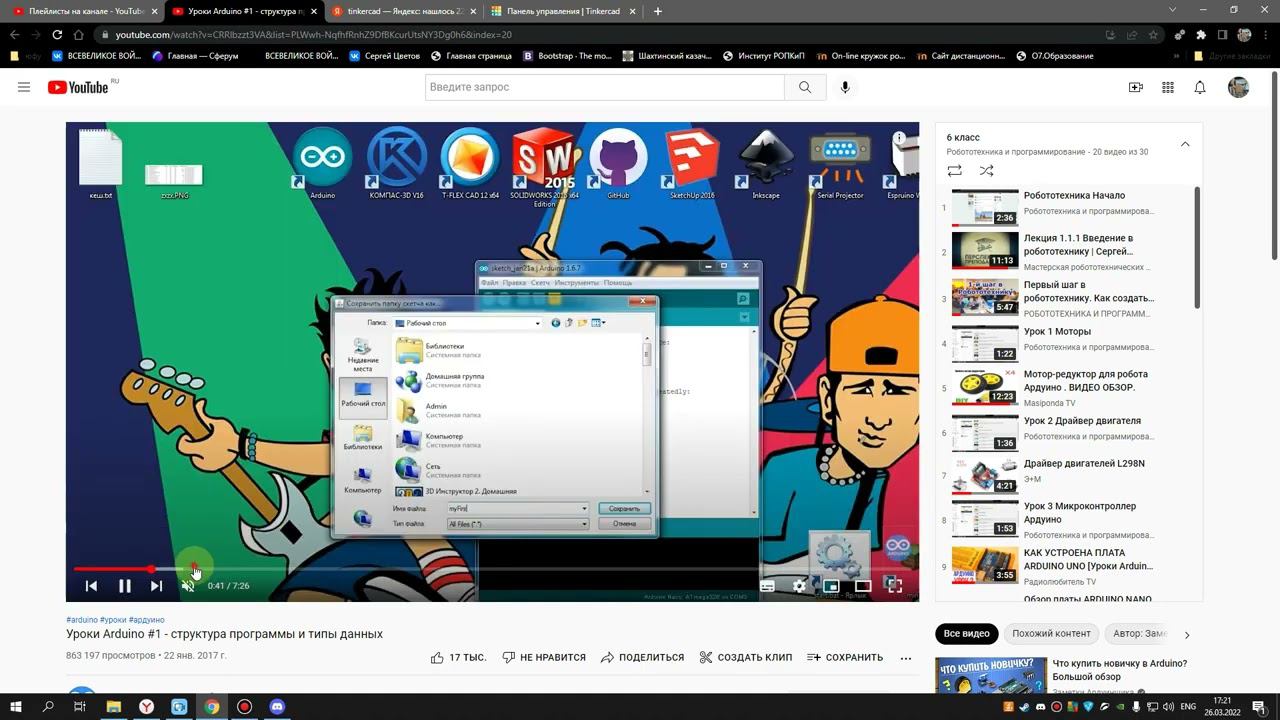Switch to the Панель управления Tinkercad tab

click(x=564, y=11)
